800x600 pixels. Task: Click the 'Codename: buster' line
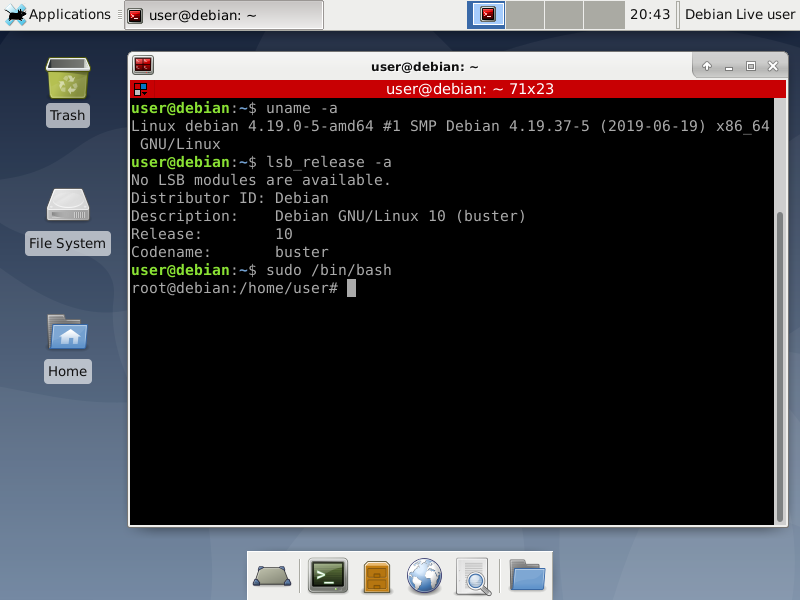pyautogui.click(x=230, y=252)
